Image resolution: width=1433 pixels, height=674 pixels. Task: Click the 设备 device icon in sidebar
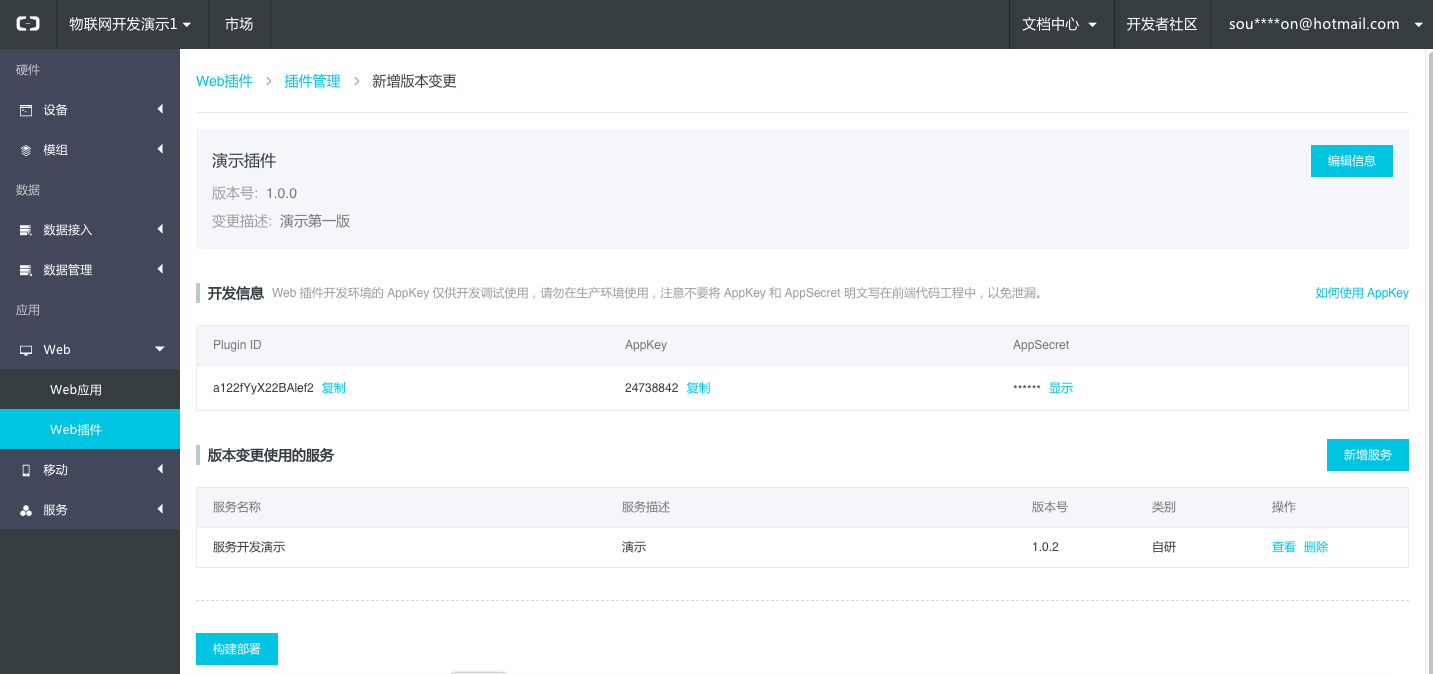coord(26,110)
